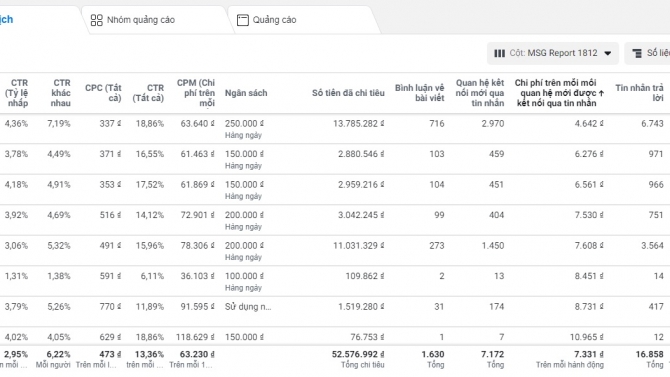The image size is (670, 377).
Task: Click total CTR khác nhau 6,22%
Action: [x=59, y=354]
